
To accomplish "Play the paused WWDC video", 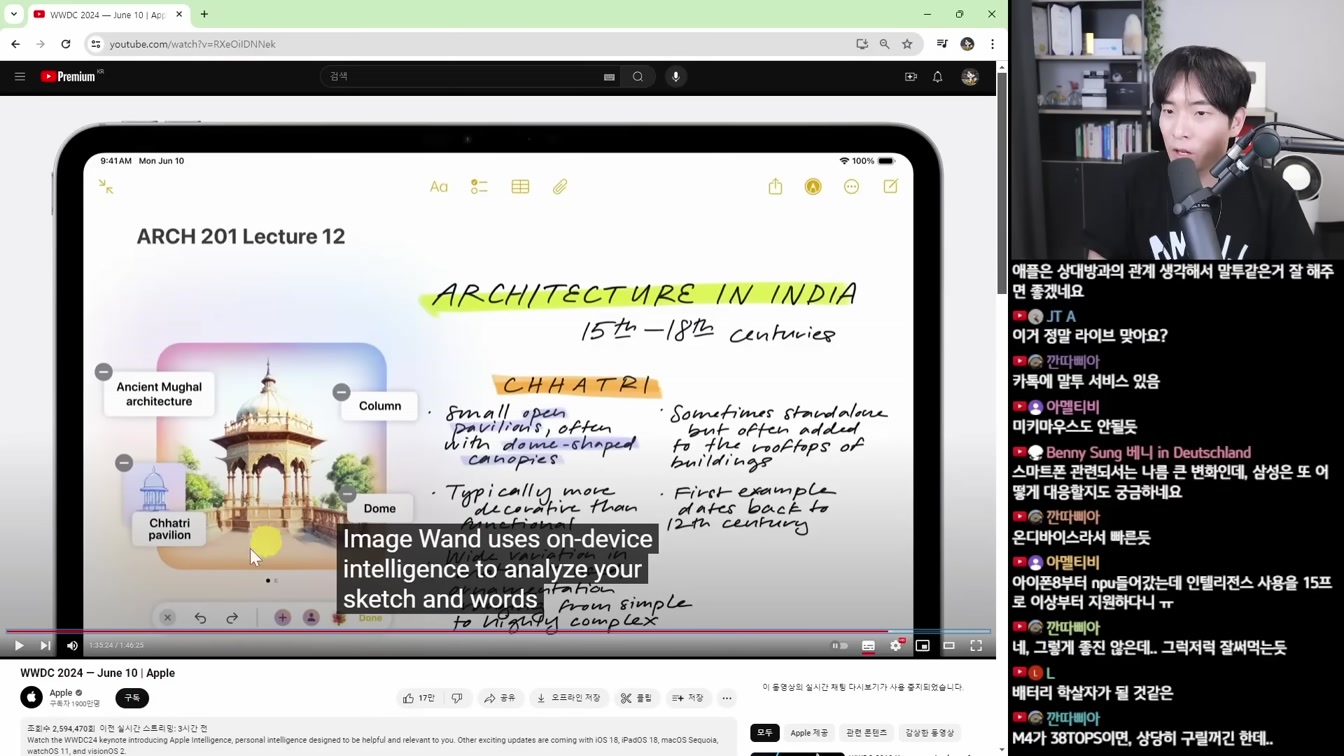I will (x=19, y=646).
